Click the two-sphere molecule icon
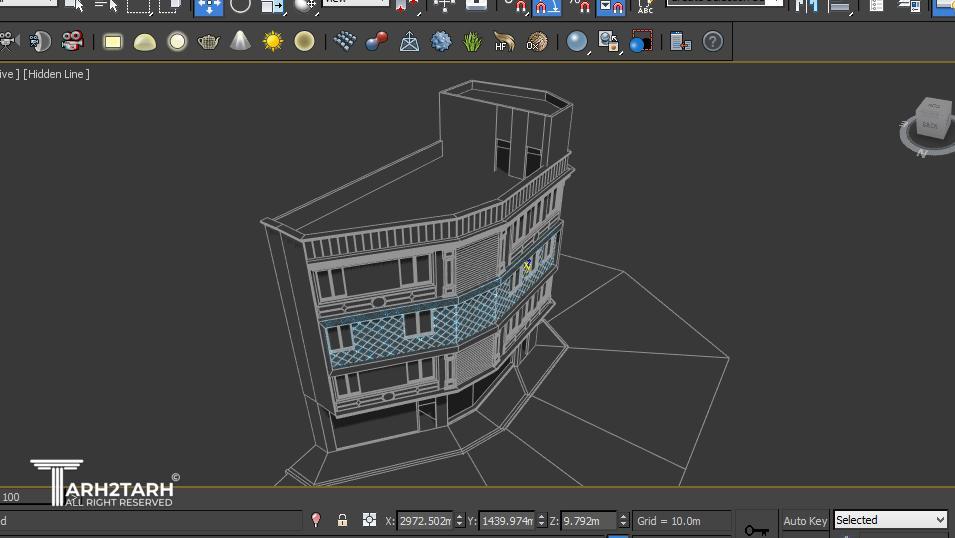955x538 pixels. [376, 41]
